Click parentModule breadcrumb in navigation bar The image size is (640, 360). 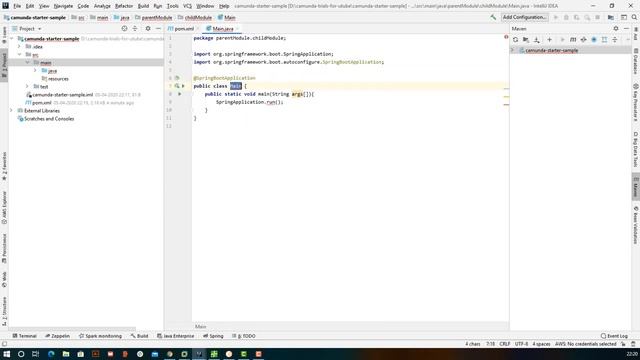[x=153, y=18]
